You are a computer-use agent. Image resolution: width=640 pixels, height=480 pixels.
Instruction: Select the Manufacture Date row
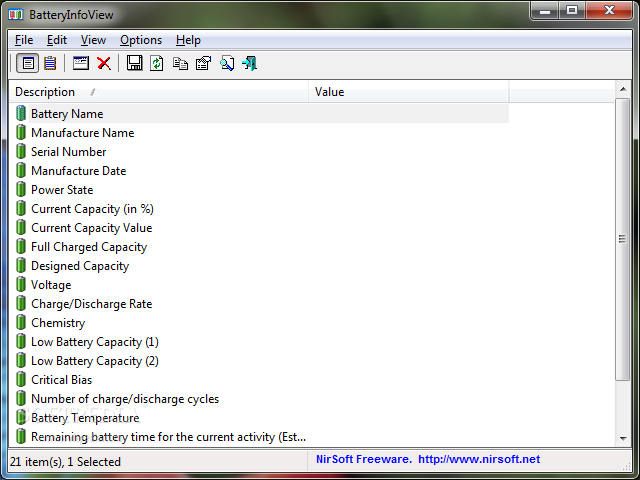click(x=261, y=171)
